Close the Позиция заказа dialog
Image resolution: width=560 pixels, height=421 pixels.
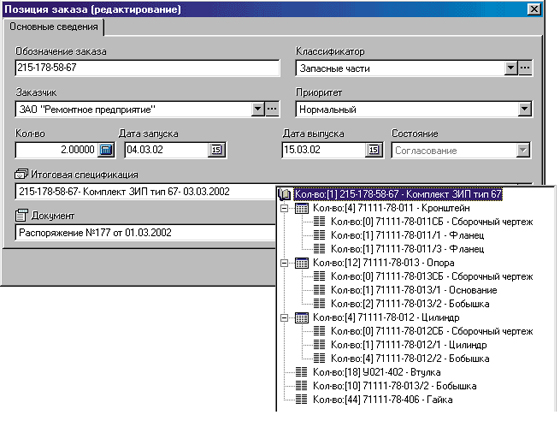(x=534, y=9)
